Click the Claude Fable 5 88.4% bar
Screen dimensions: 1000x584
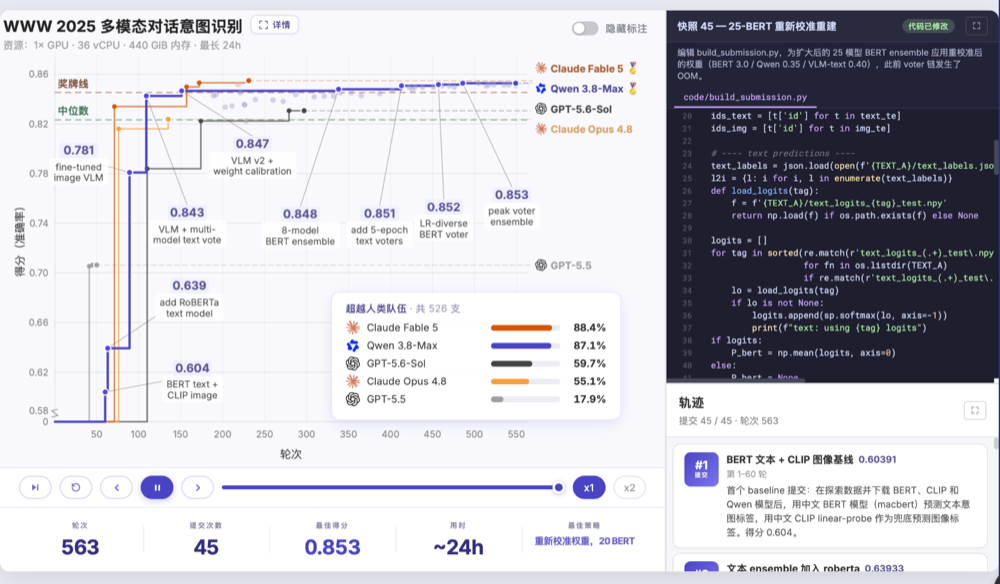tap(526, 328)
